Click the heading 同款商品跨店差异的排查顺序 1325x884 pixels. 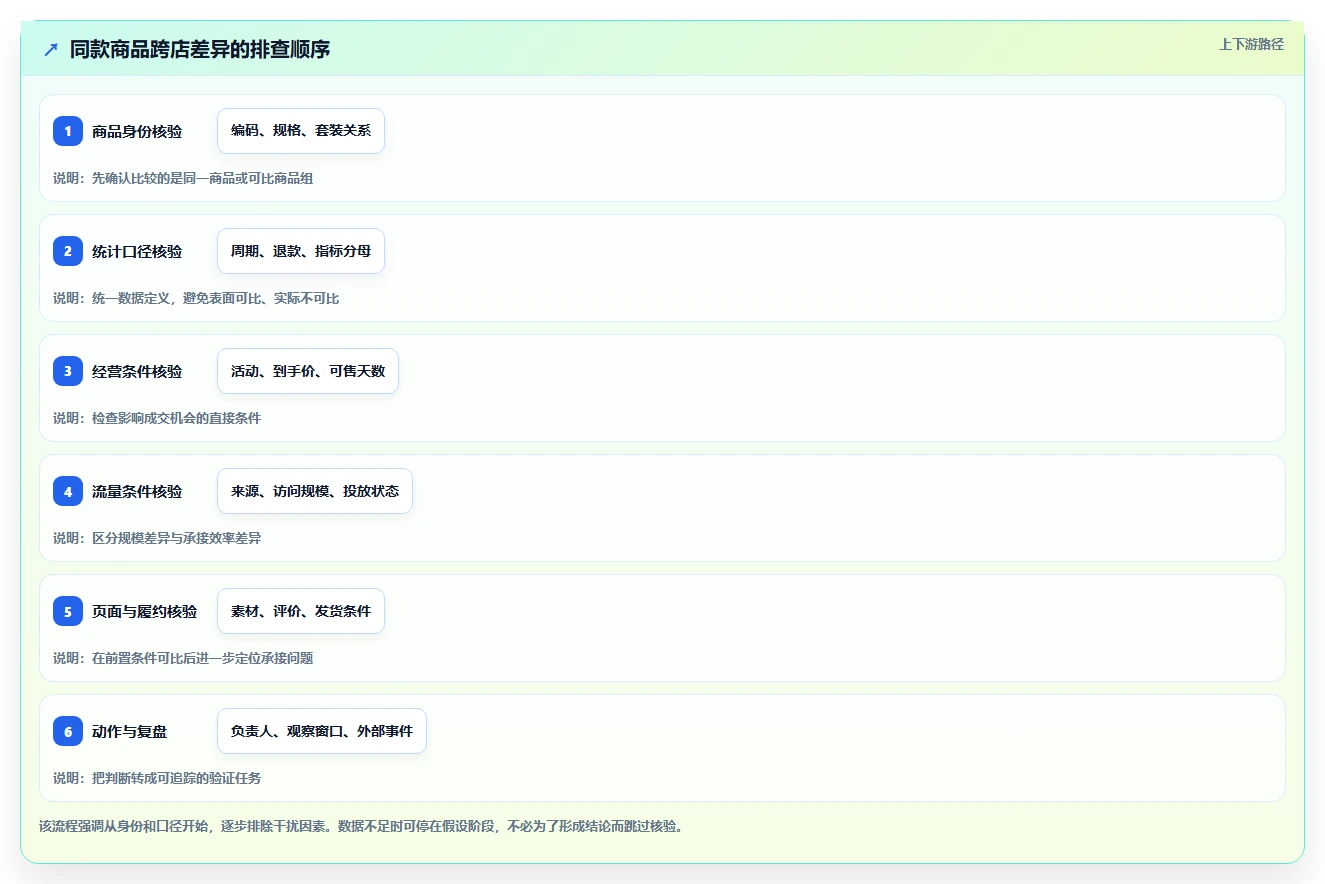200,49
